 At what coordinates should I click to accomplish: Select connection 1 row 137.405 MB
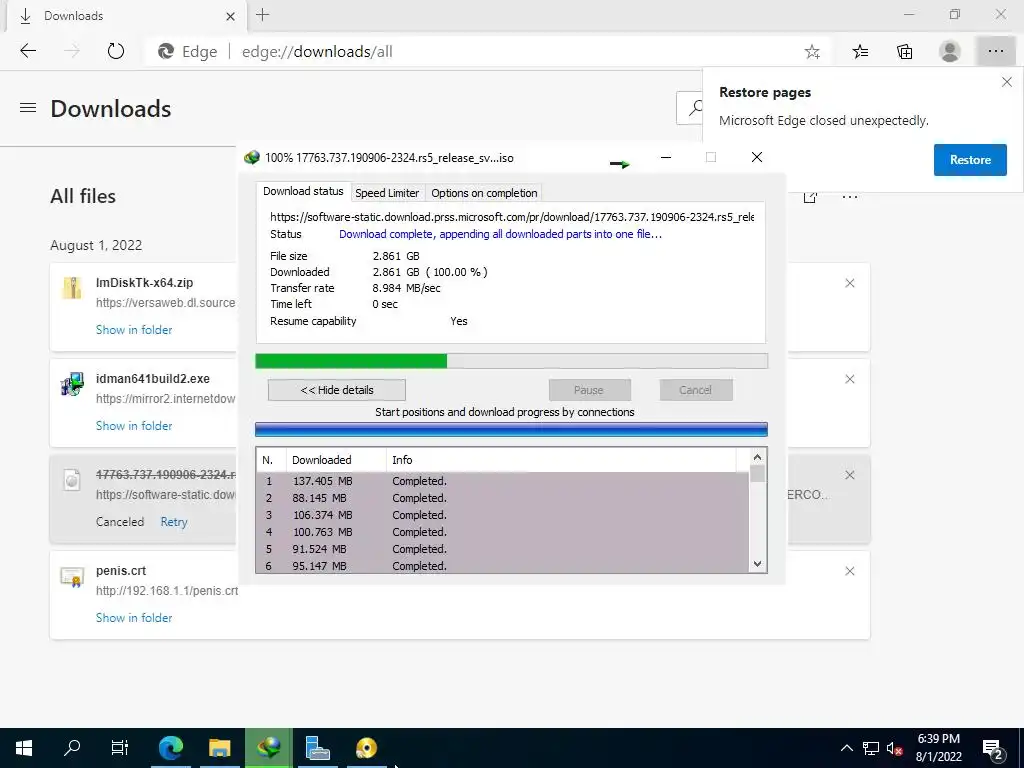coord(503,481)
